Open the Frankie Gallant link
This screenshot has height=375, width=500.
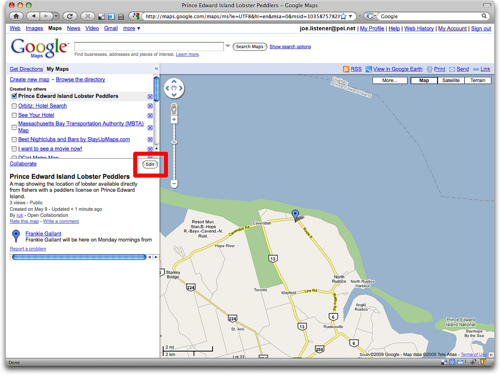pyautogui.click(x=43, y=233)
